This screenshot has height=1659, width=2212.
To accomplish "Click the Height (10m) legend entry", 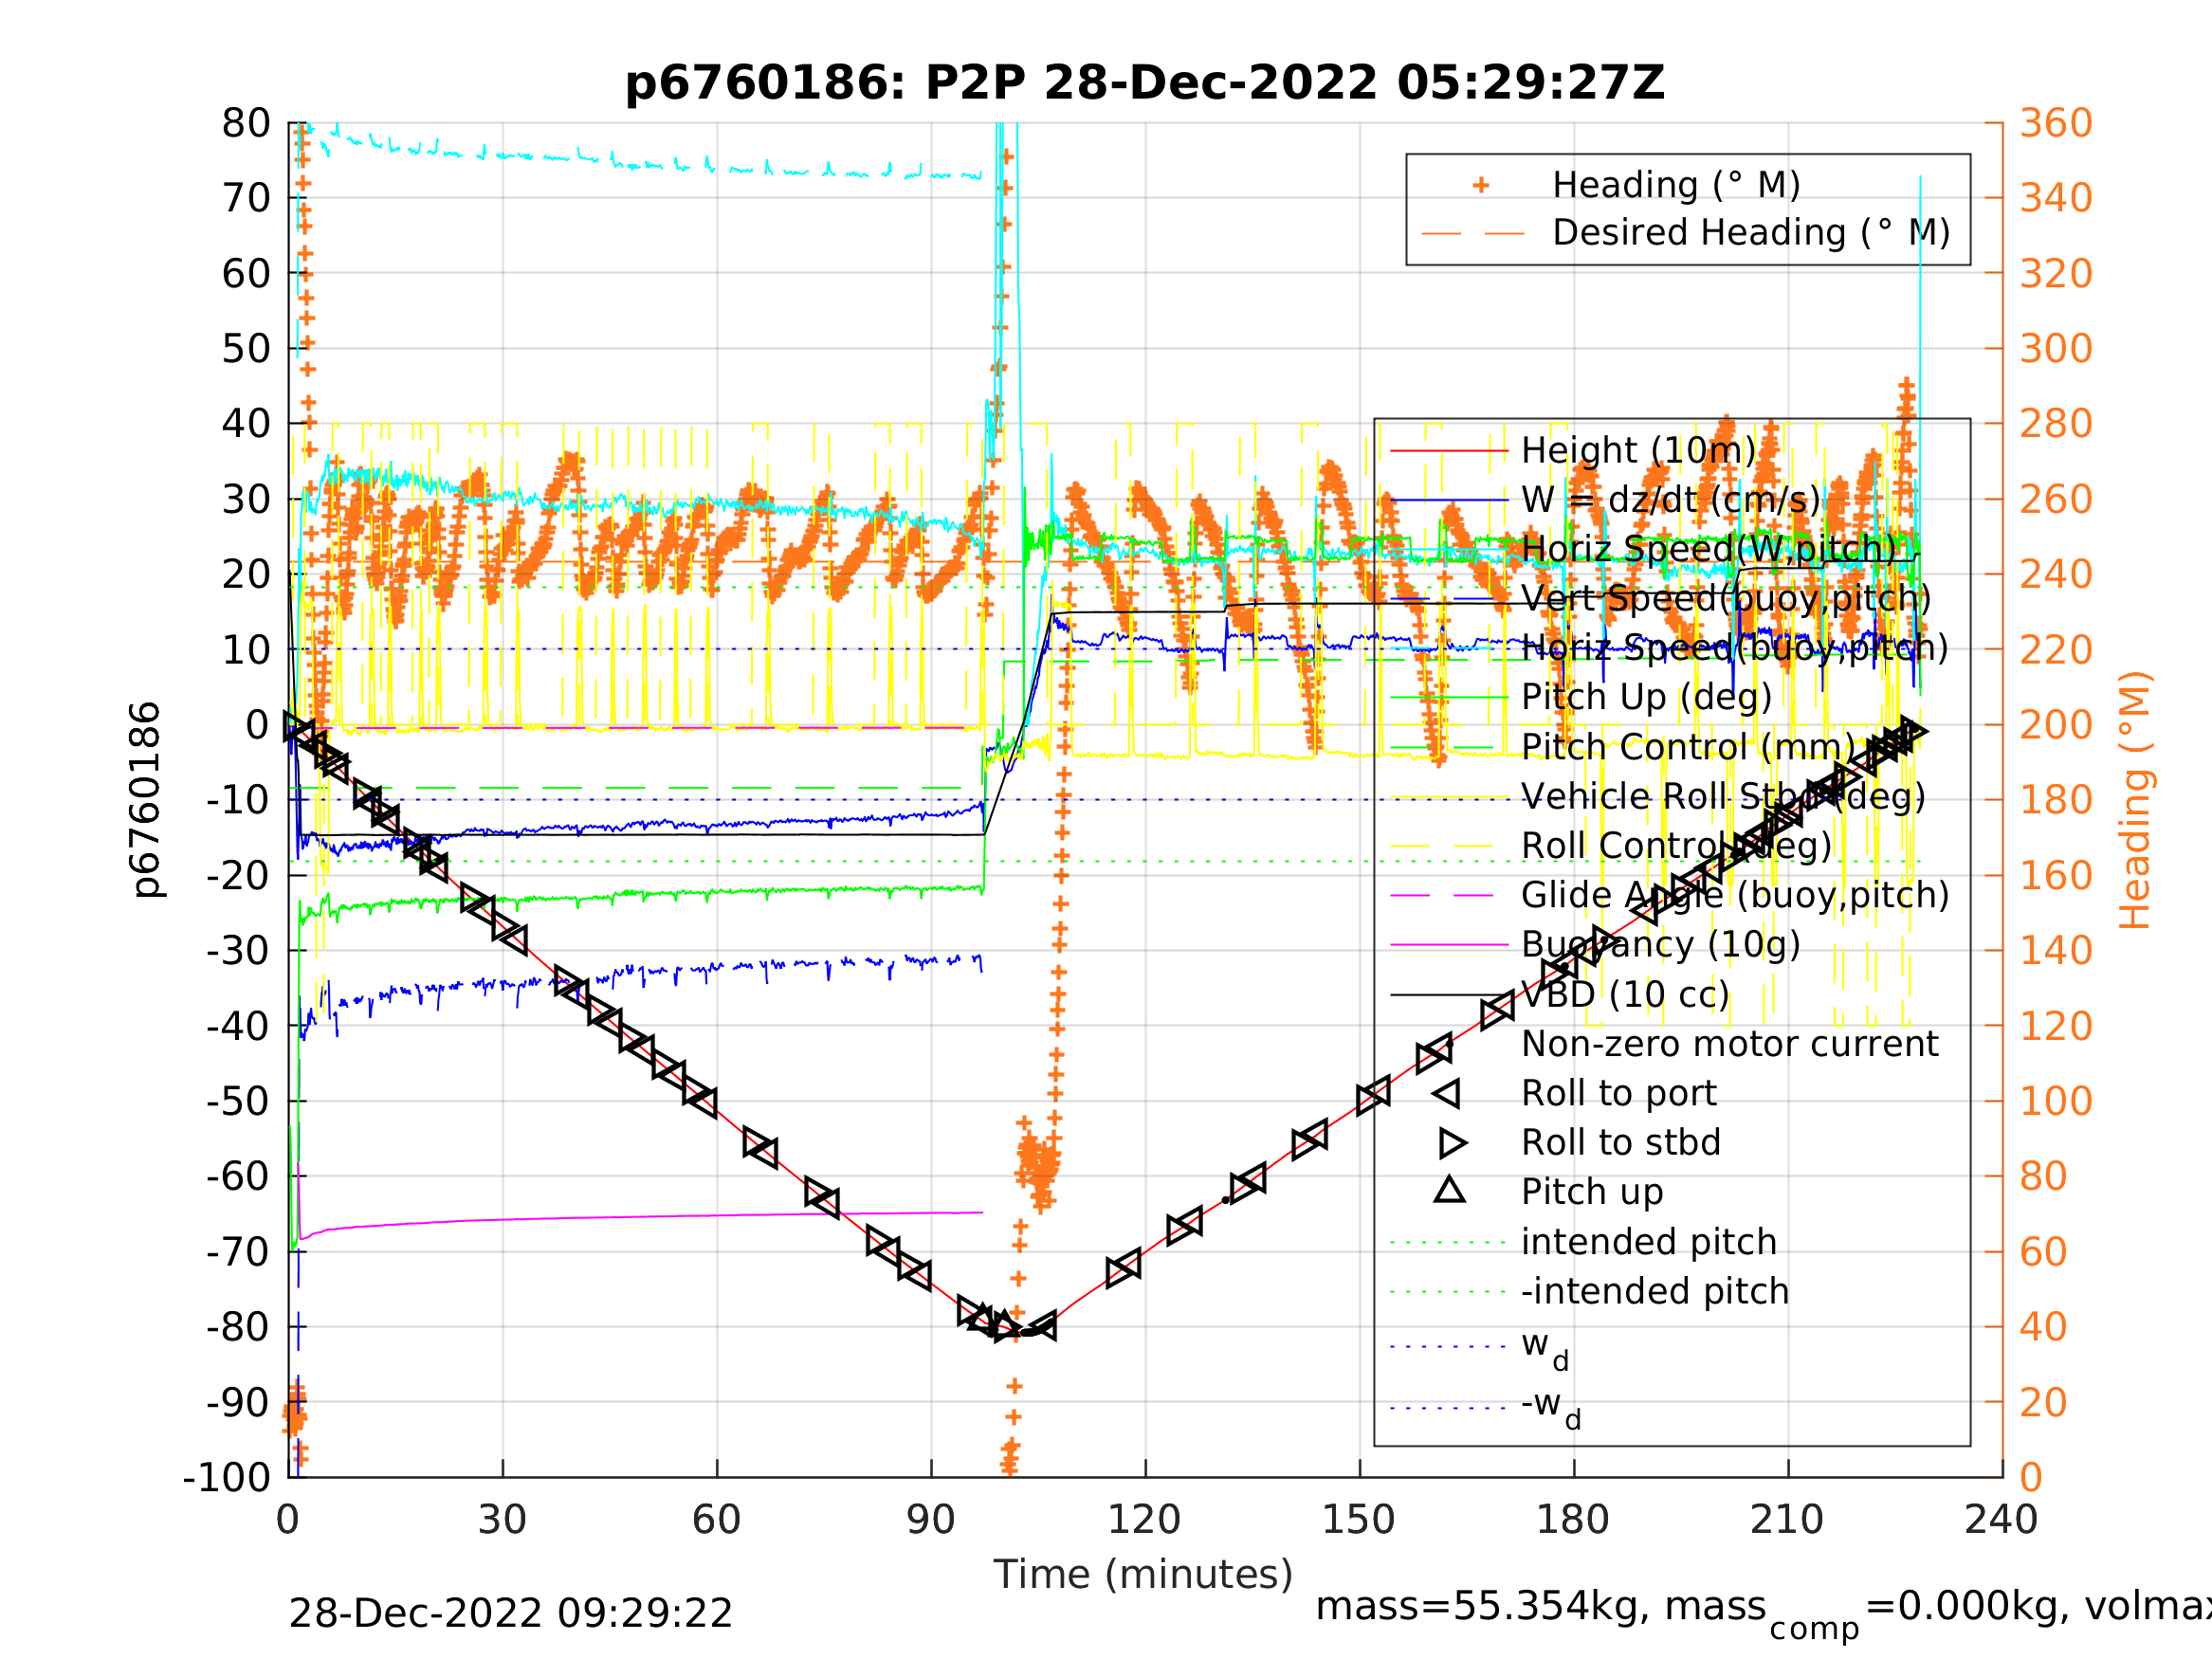I will pyautogui.click(x=1638, y=451).
